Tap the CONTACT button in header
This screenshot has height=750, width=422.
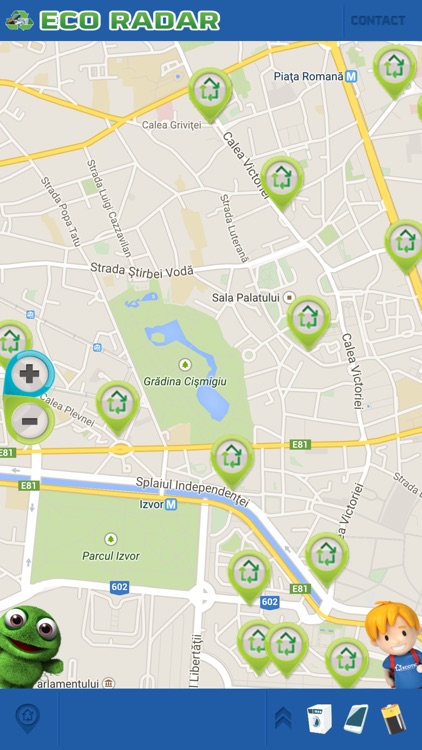378,21
